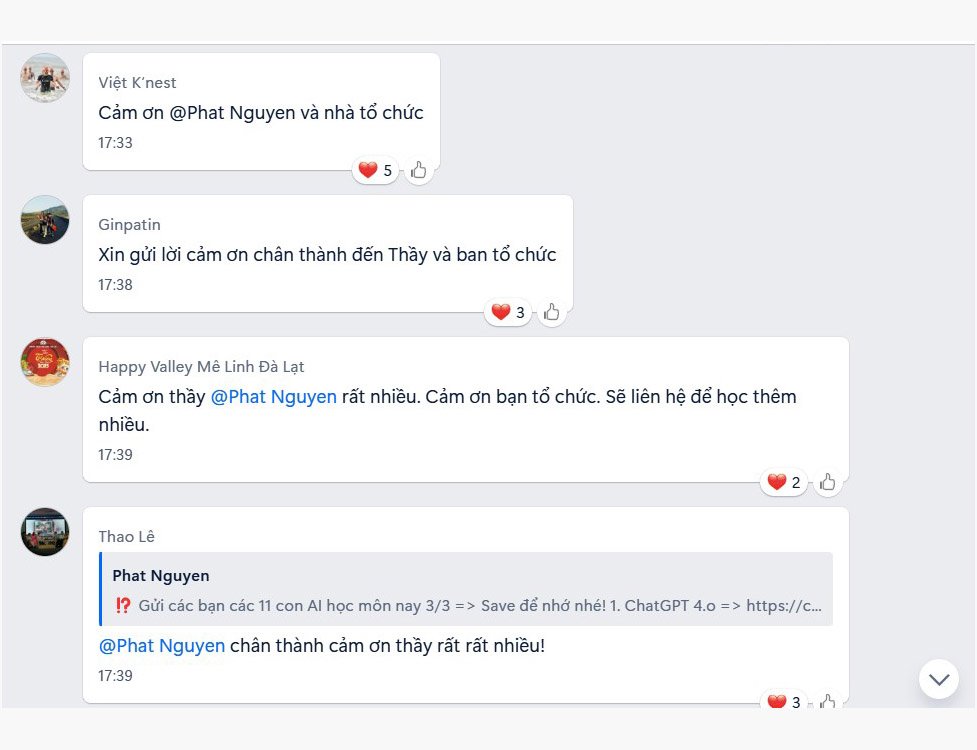977x750 pixels.
Task: Click heart reaction on Thao Lê's message
Action: [783, 701]
